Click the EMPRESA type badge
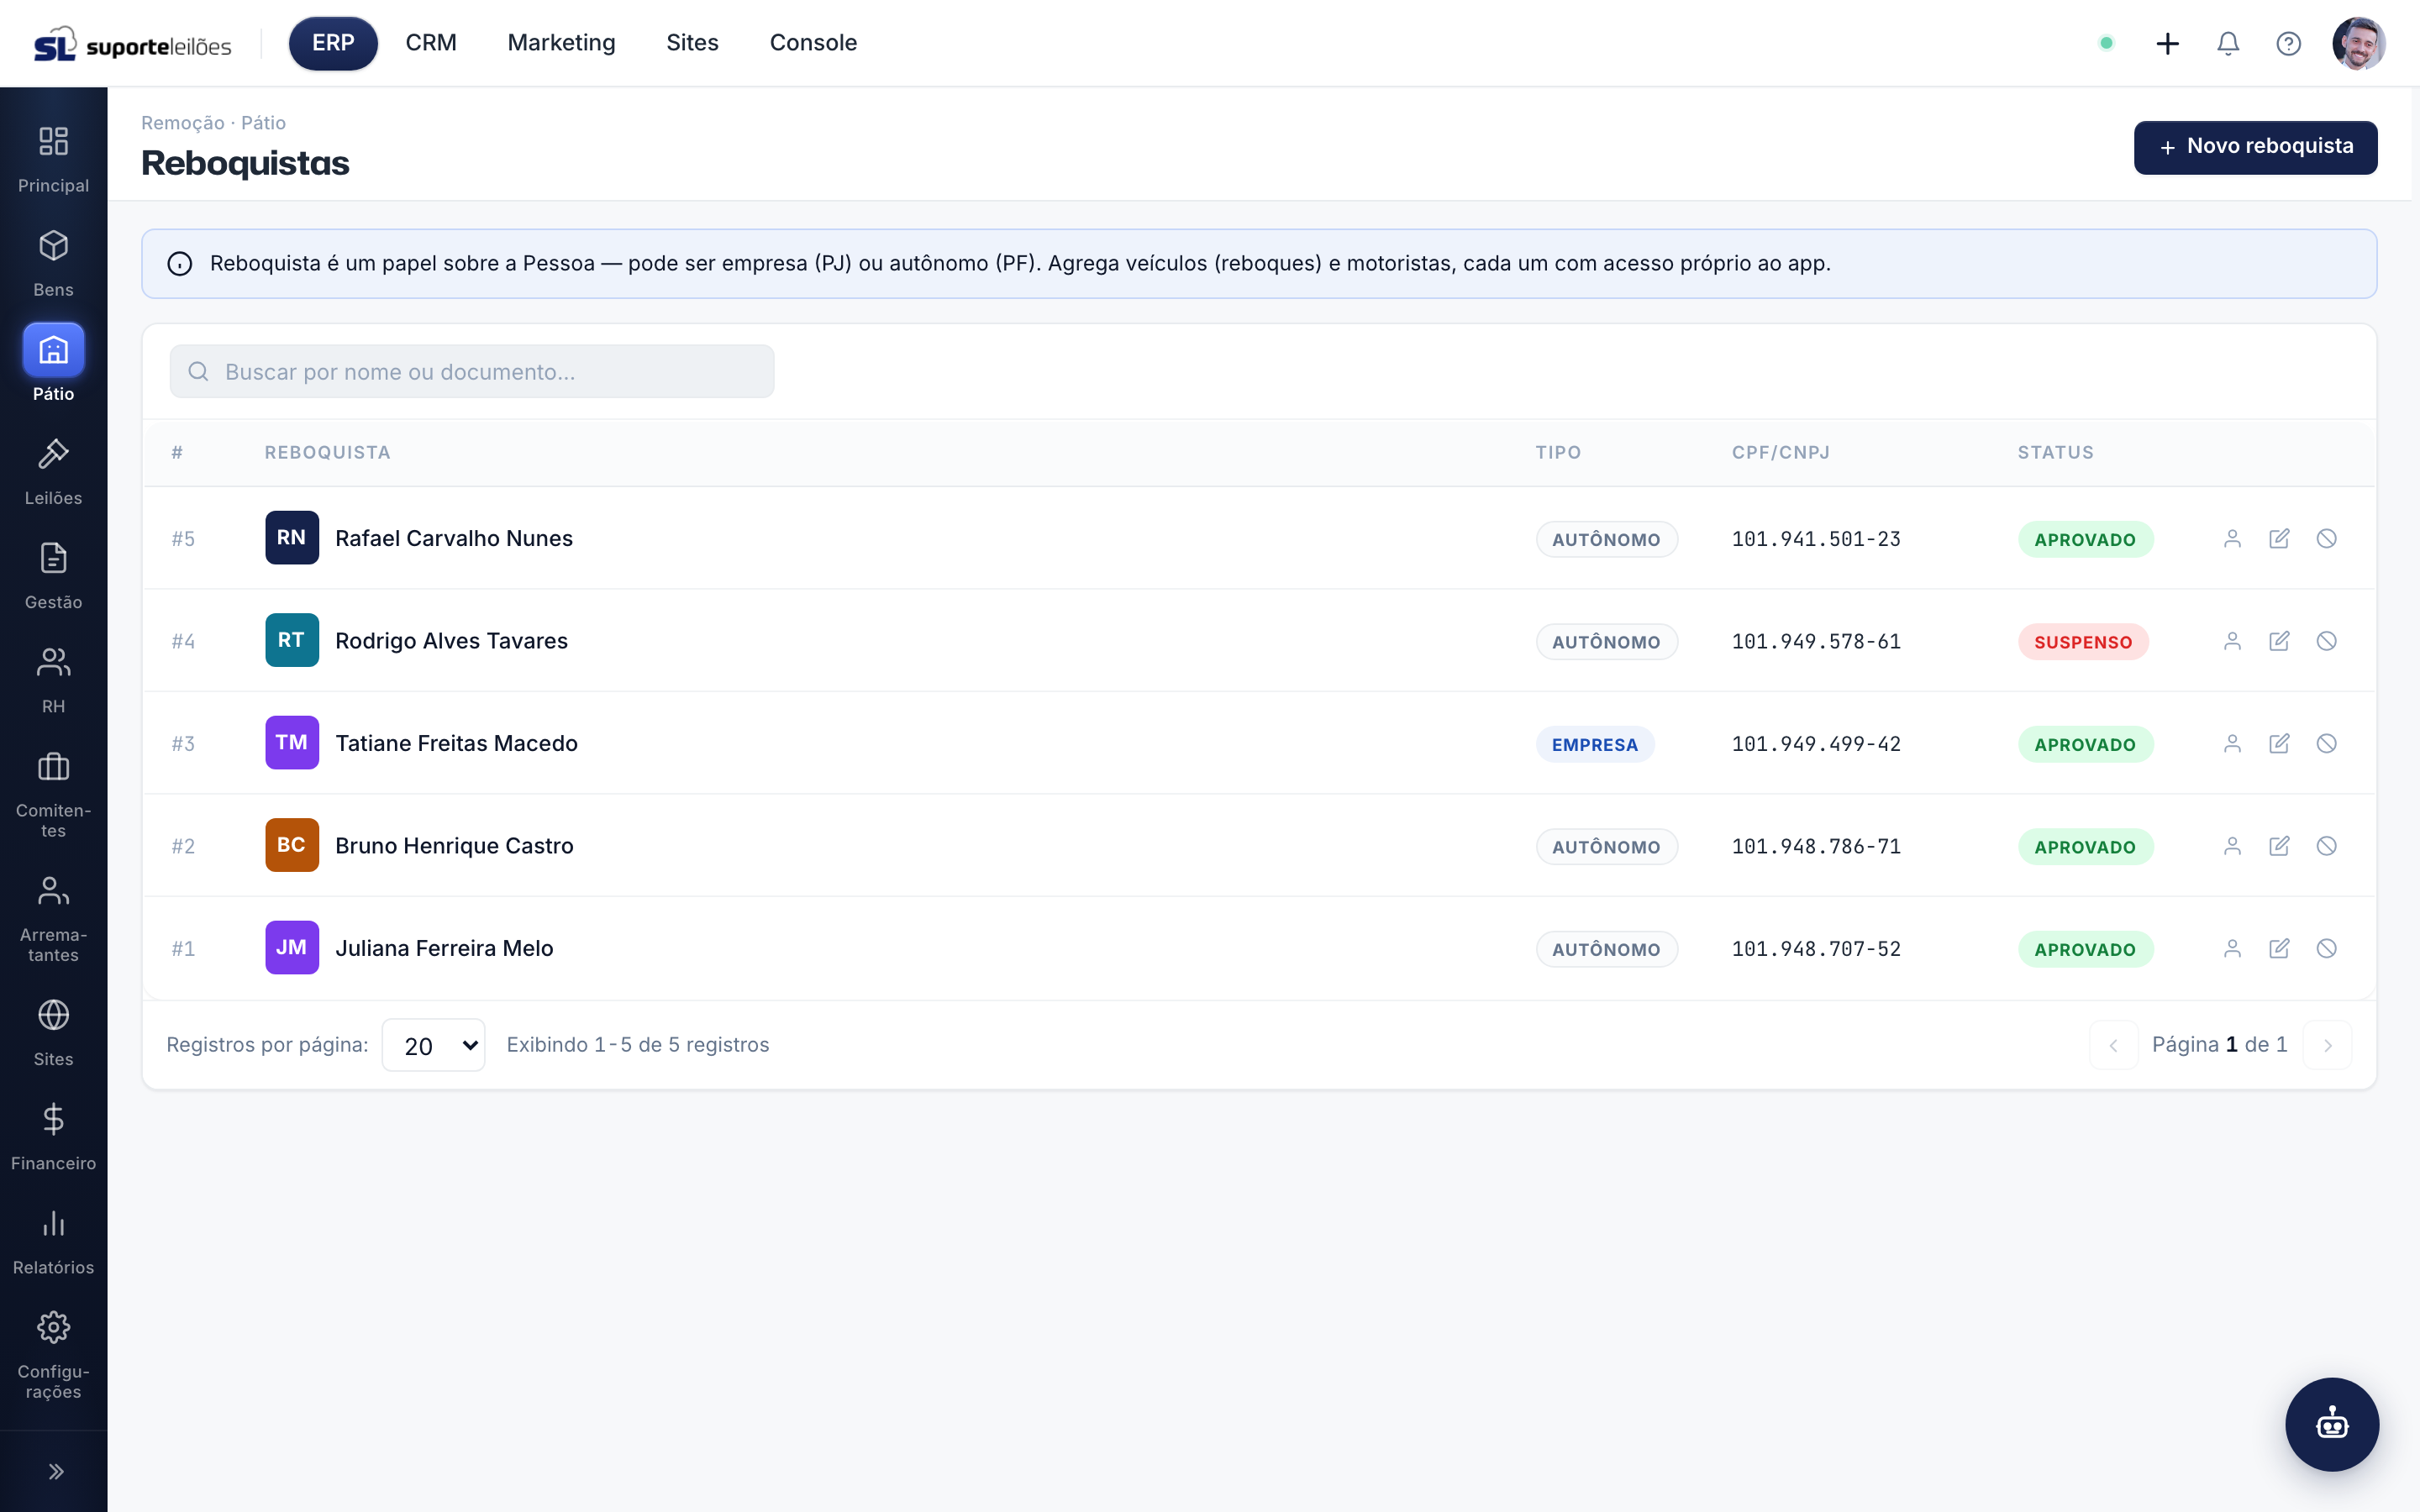Viewport: 2420px width, 1512px height. pos(1595,745)
